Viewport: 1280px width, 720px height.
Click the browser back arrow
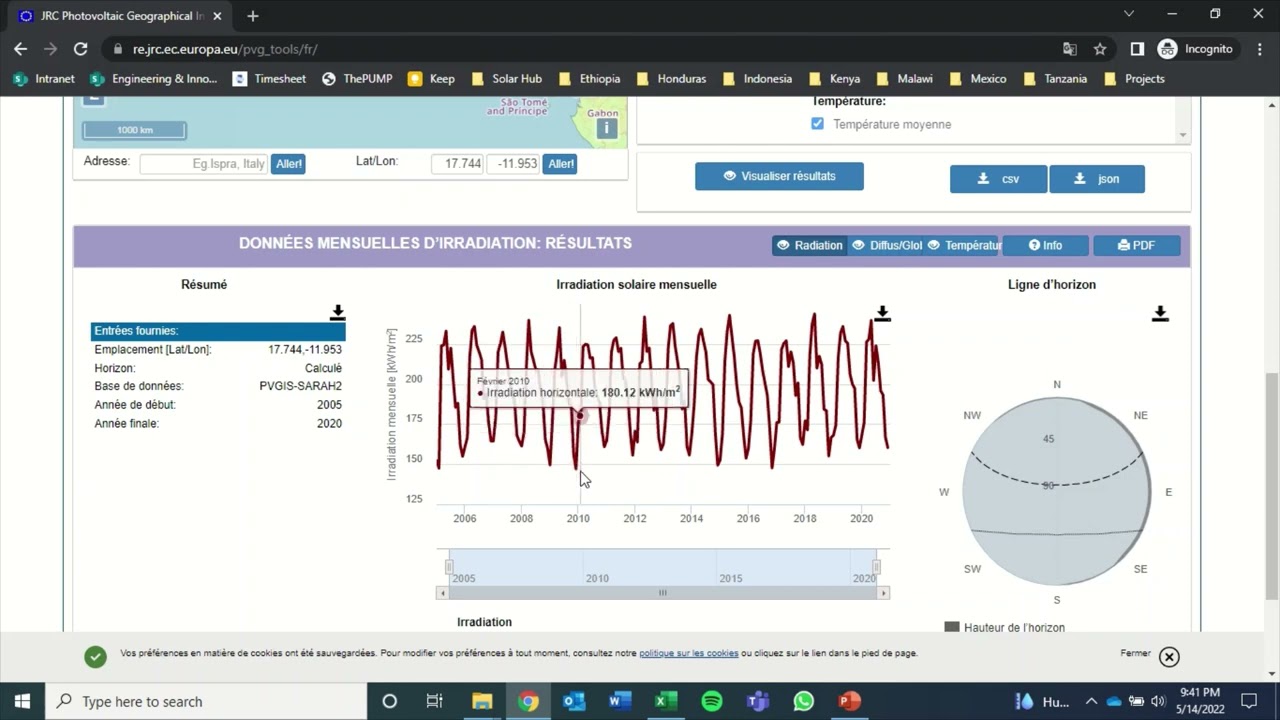[x=21, y=49]
